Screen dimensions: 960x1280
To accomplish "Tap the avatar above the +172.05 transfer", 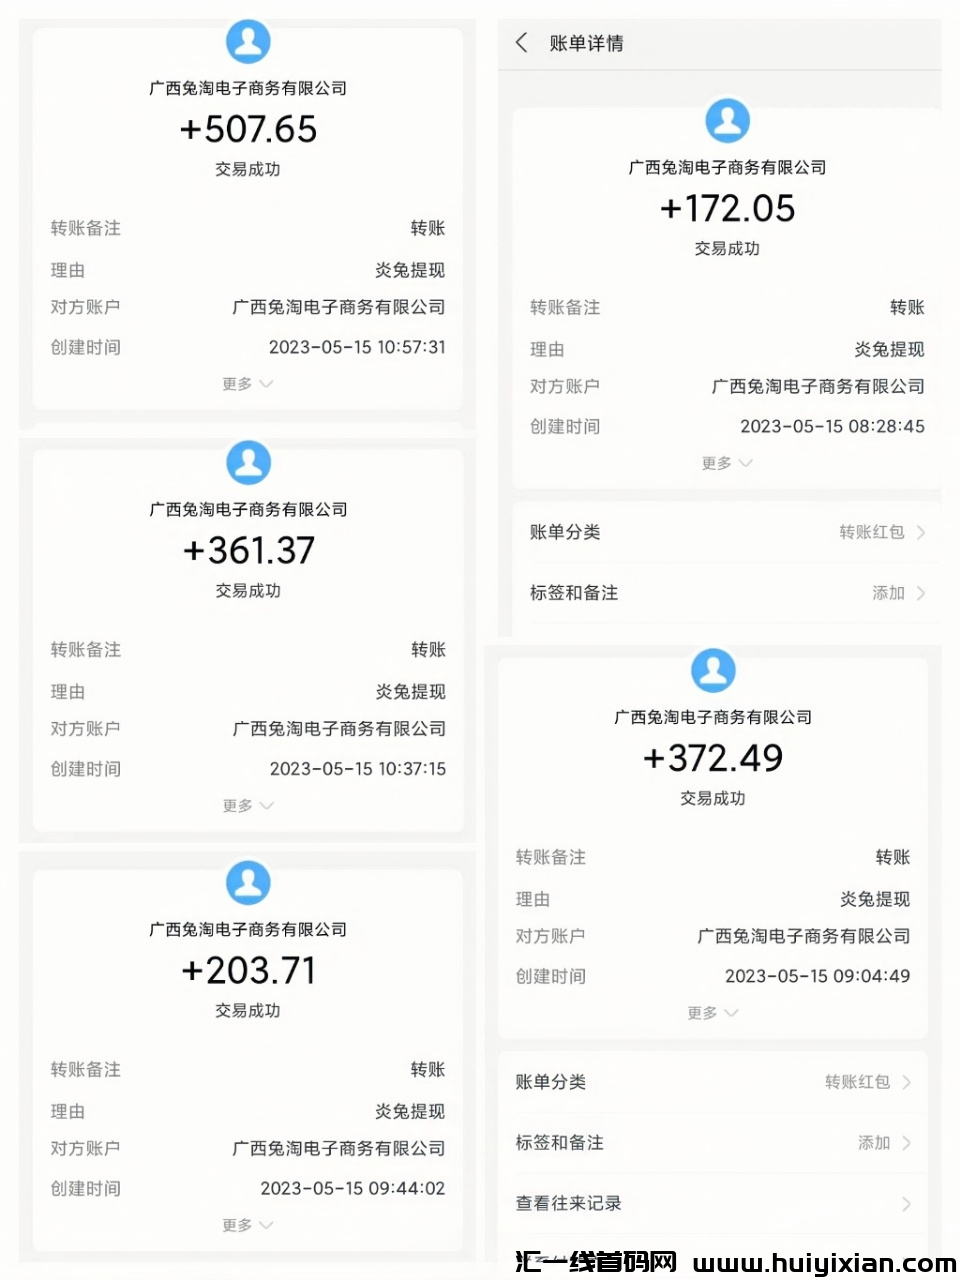I will pyautogui.click(x=727, y=121).
